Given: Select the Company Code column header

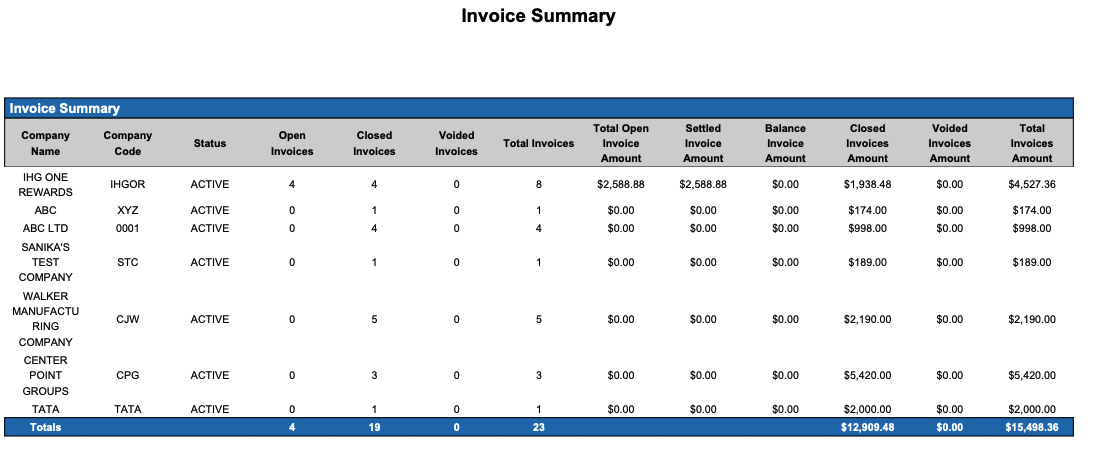Looking at the screenshot, I should click(x=128, y=143).
